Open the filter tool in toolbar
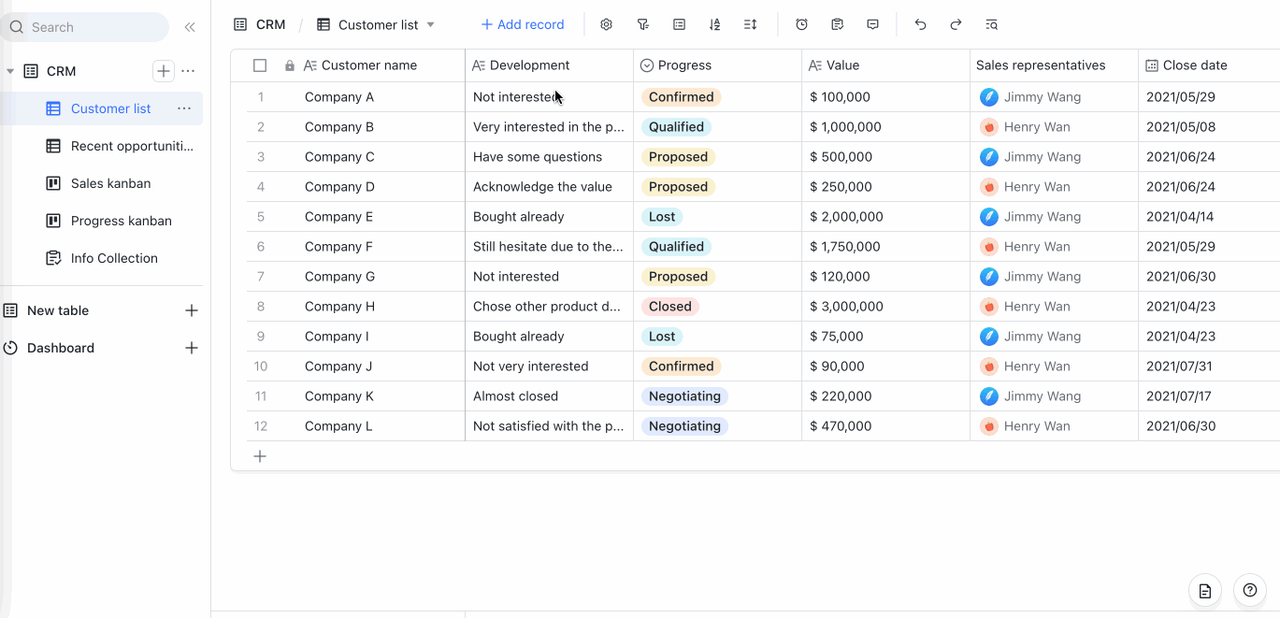Viewport: 1280px width, 618px height. coord(643,25)
